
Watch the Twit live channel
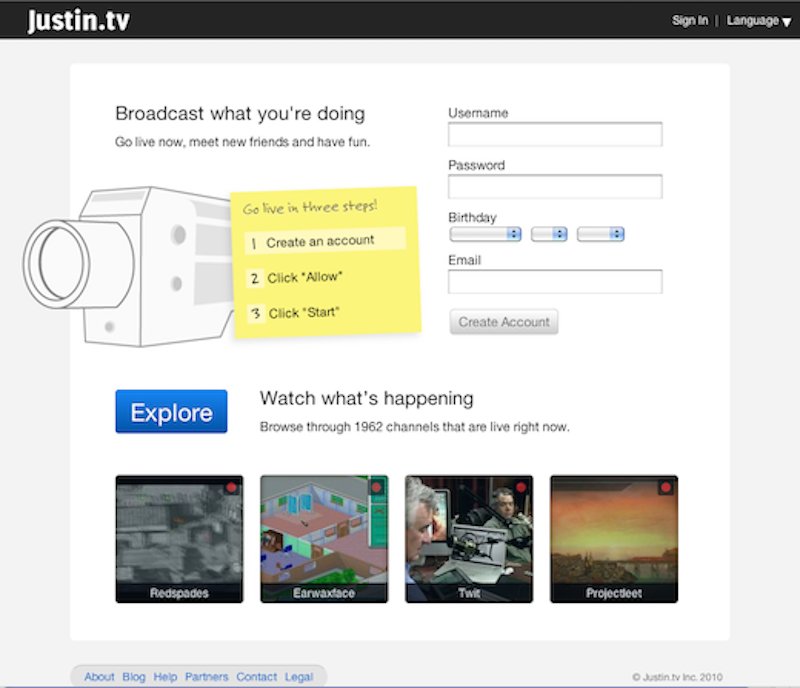coord(469,538)
